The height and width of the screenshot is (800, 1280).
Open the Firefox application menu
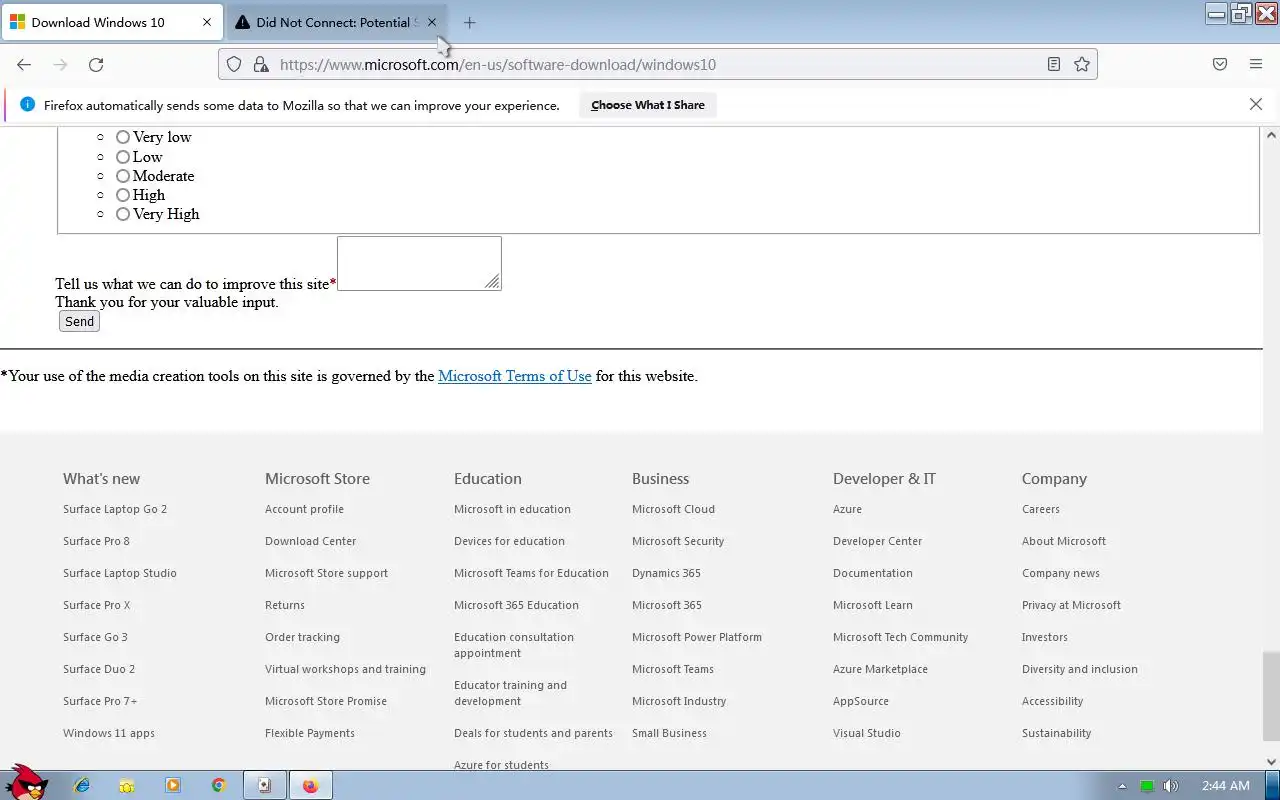tap(1256, 64)
